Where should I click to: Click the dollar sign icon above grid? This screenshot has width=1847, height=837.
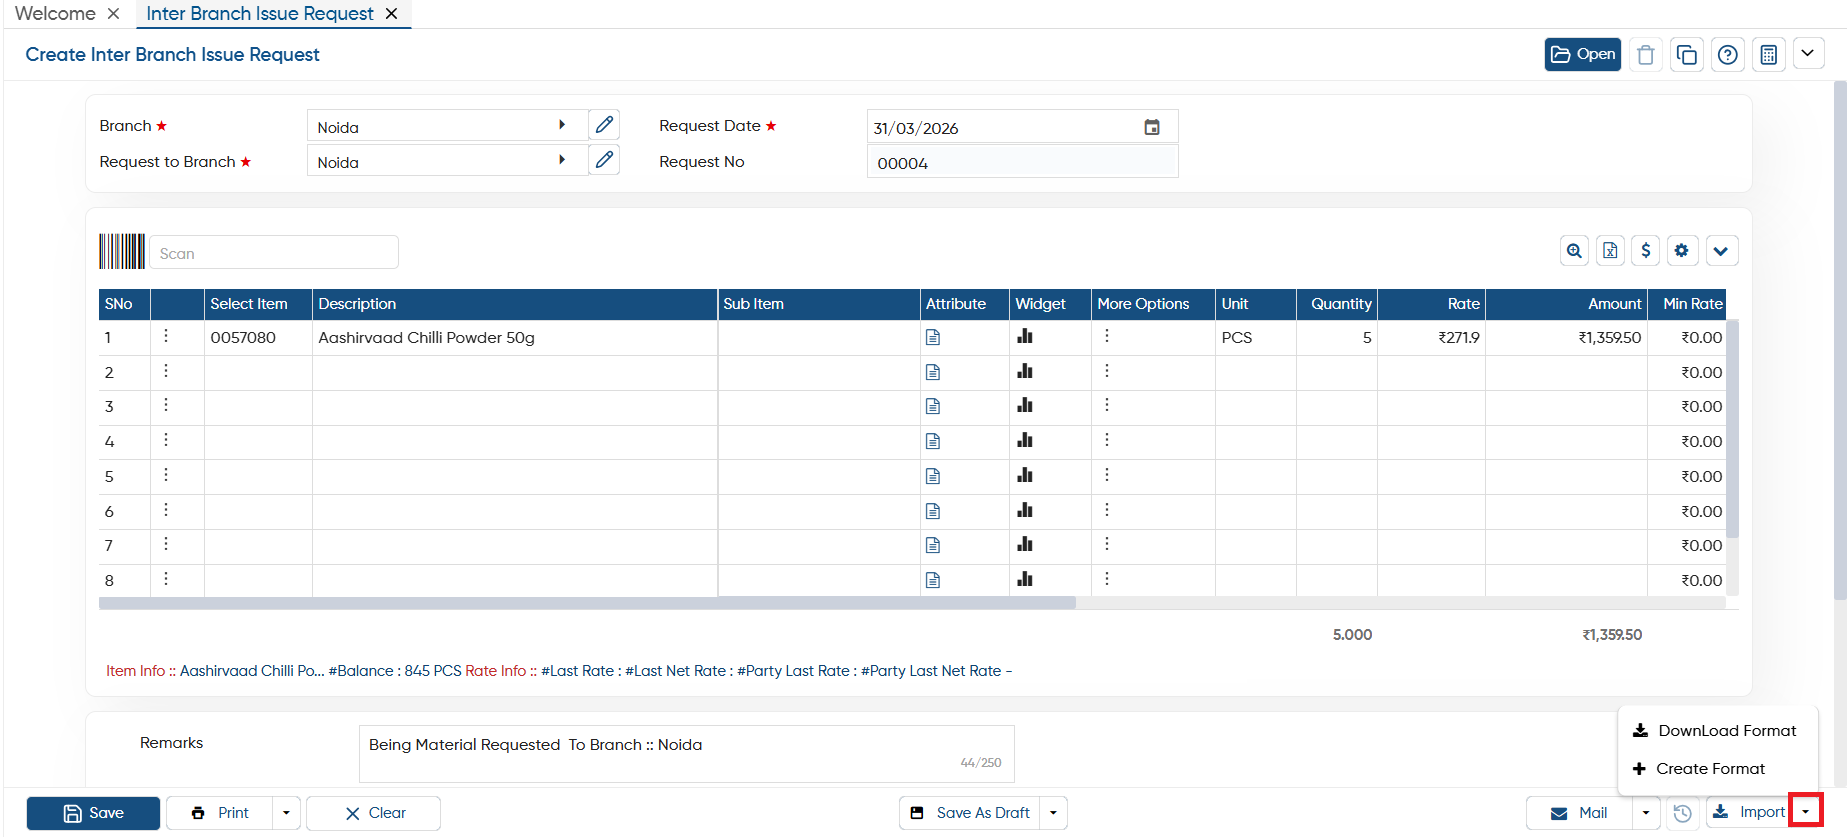click(1646, 251)
